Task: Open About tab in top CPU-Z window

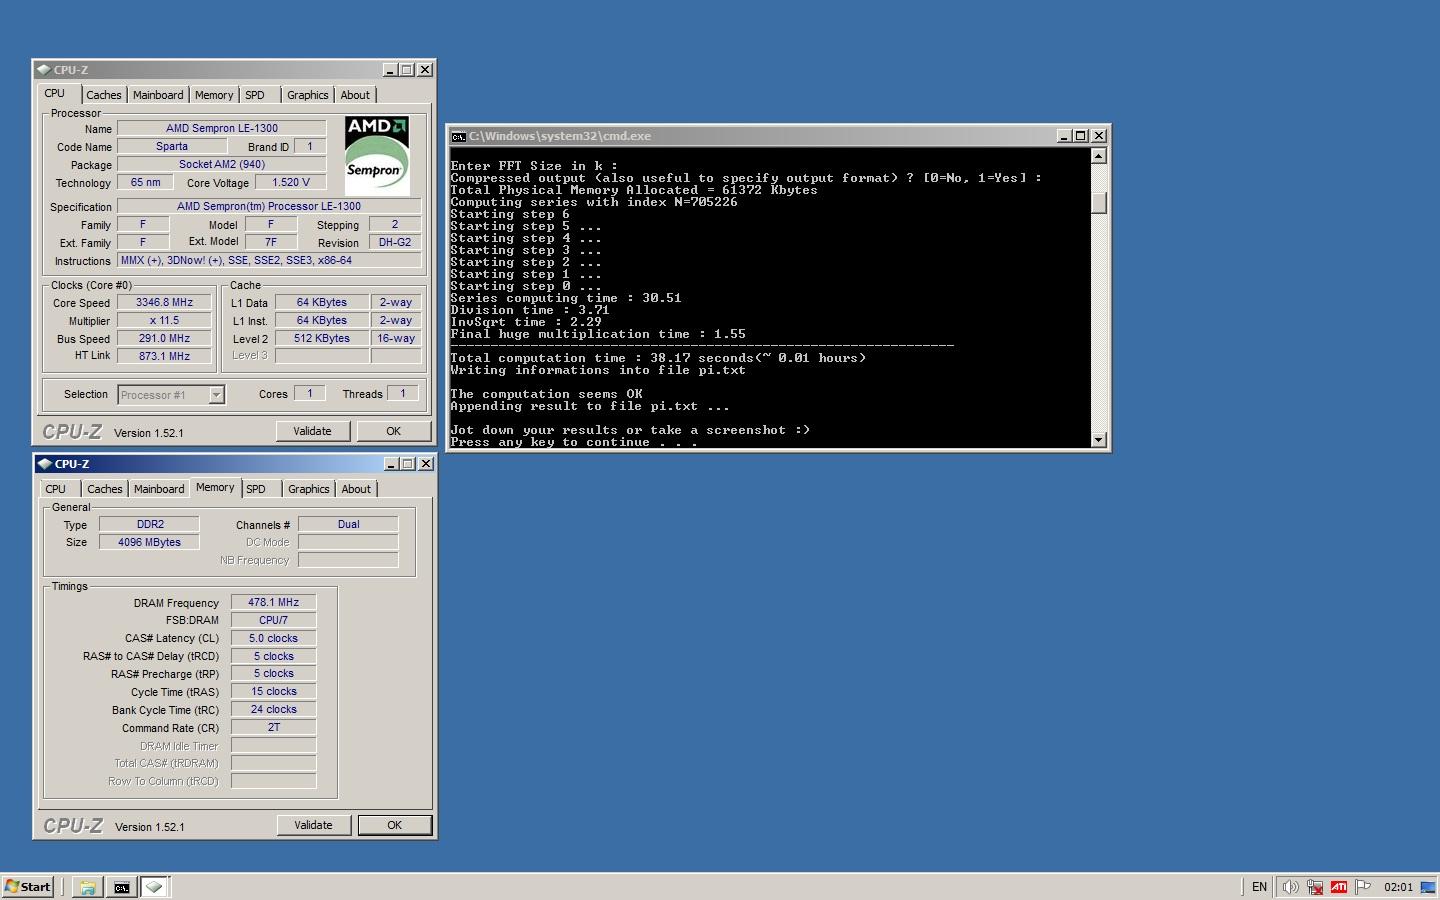Action: (355, 95)
